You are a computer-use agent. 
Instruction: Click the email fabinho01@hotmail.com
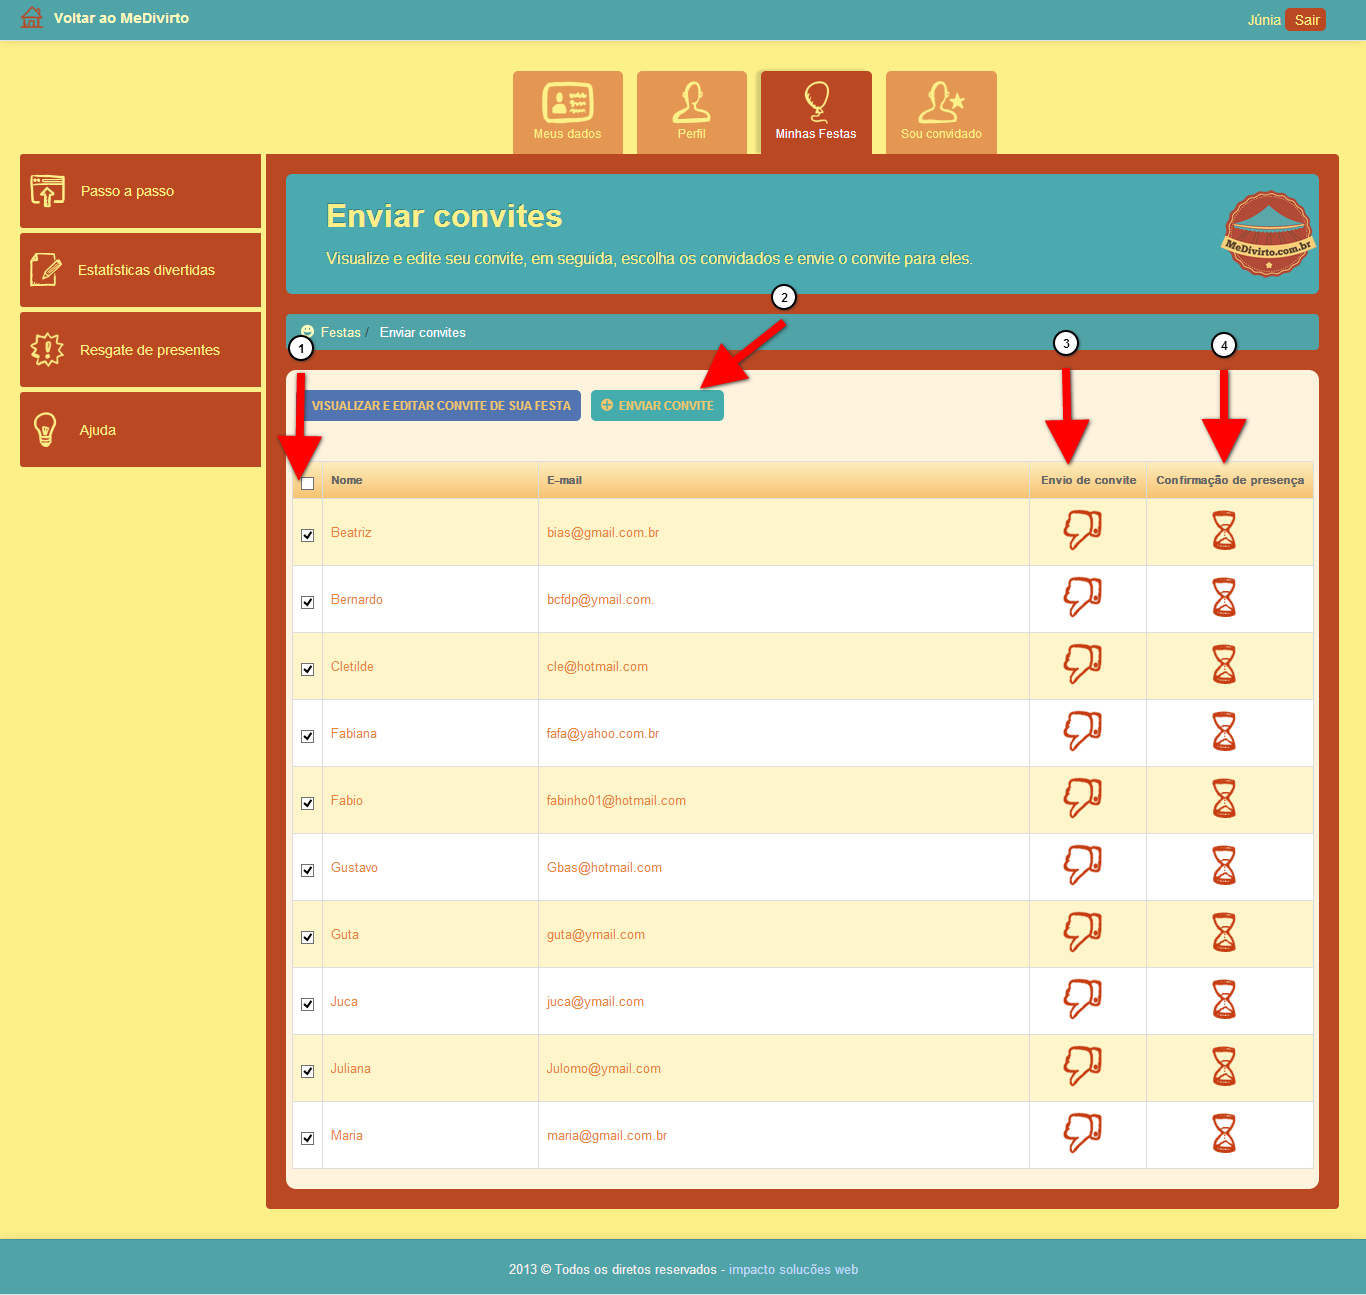coord(616,800)
